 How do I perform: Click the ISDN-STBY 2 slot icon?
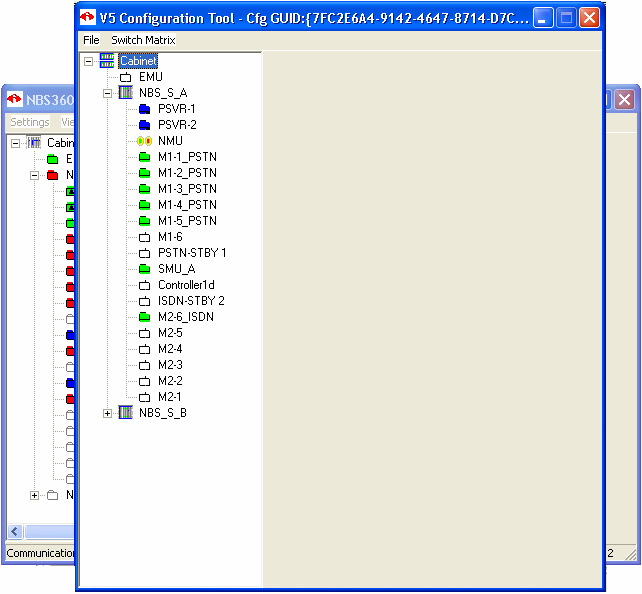145,301
